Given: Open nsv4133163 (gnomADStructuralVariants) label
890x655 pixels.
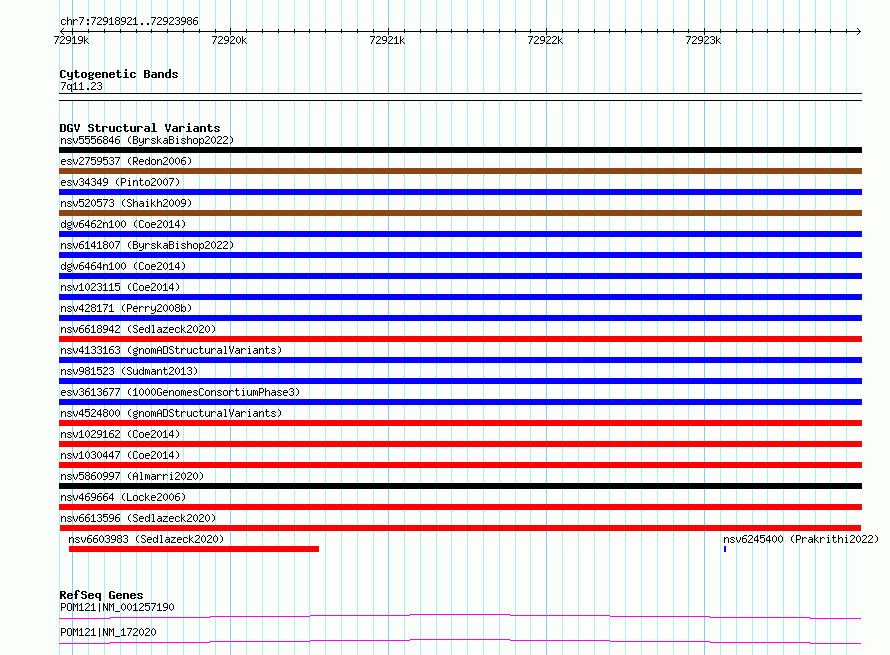Looking at the screenshot, I should [171, 350].
